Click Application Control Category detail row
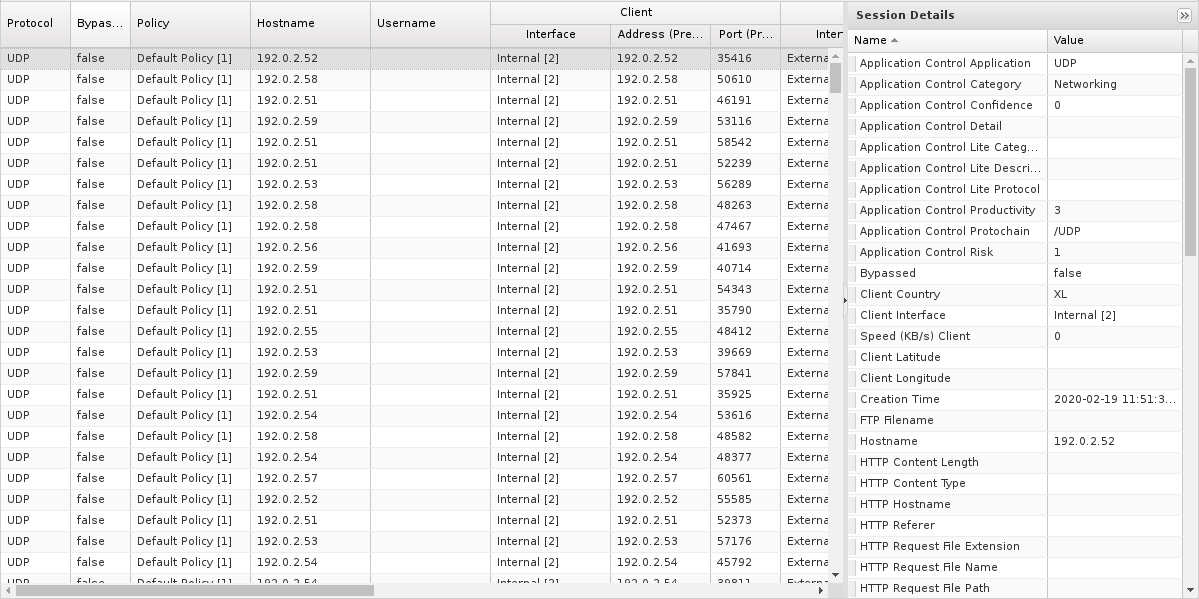Image resolution: width=1199 pixels, height=599 pixels. [x=1015, y=84]
